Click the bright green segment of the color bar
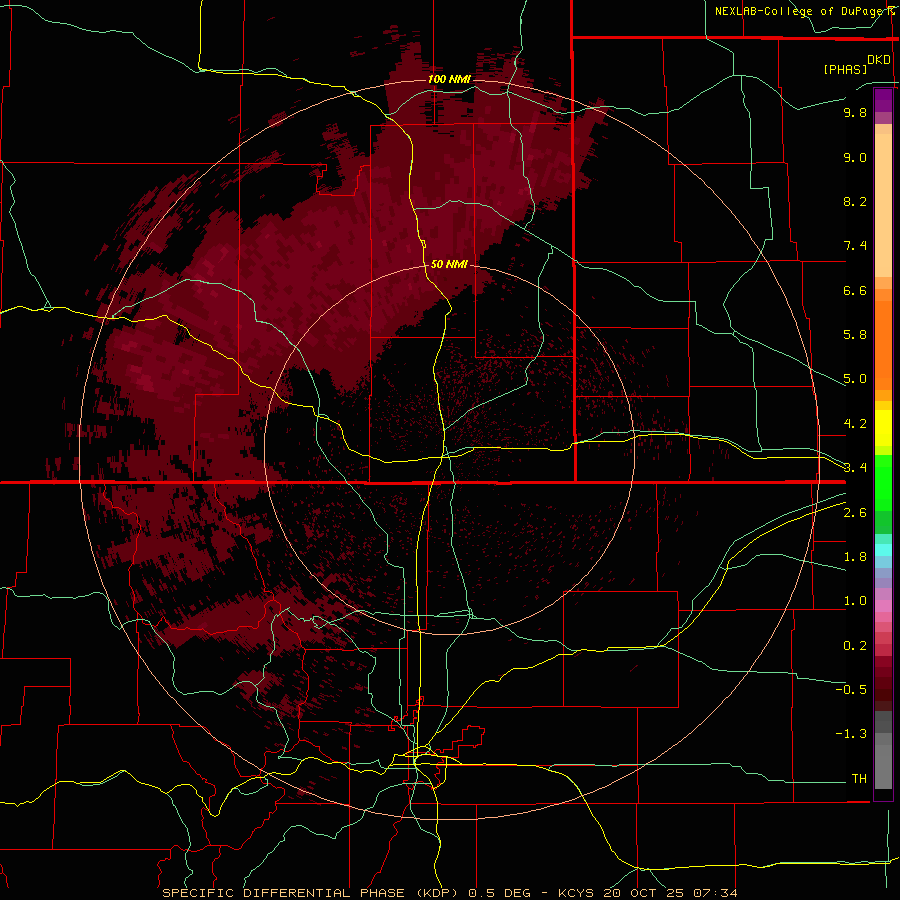 click(x=883, y=482)
